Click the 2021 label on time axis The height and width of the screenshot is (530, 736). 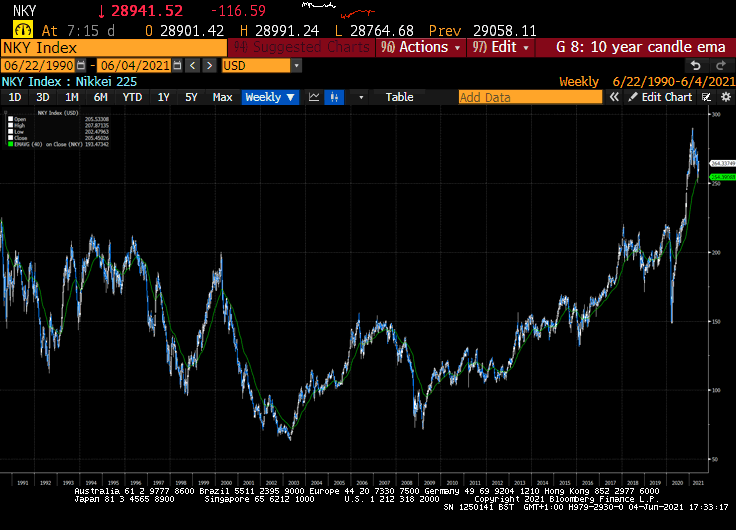click(x=698, y=483)
